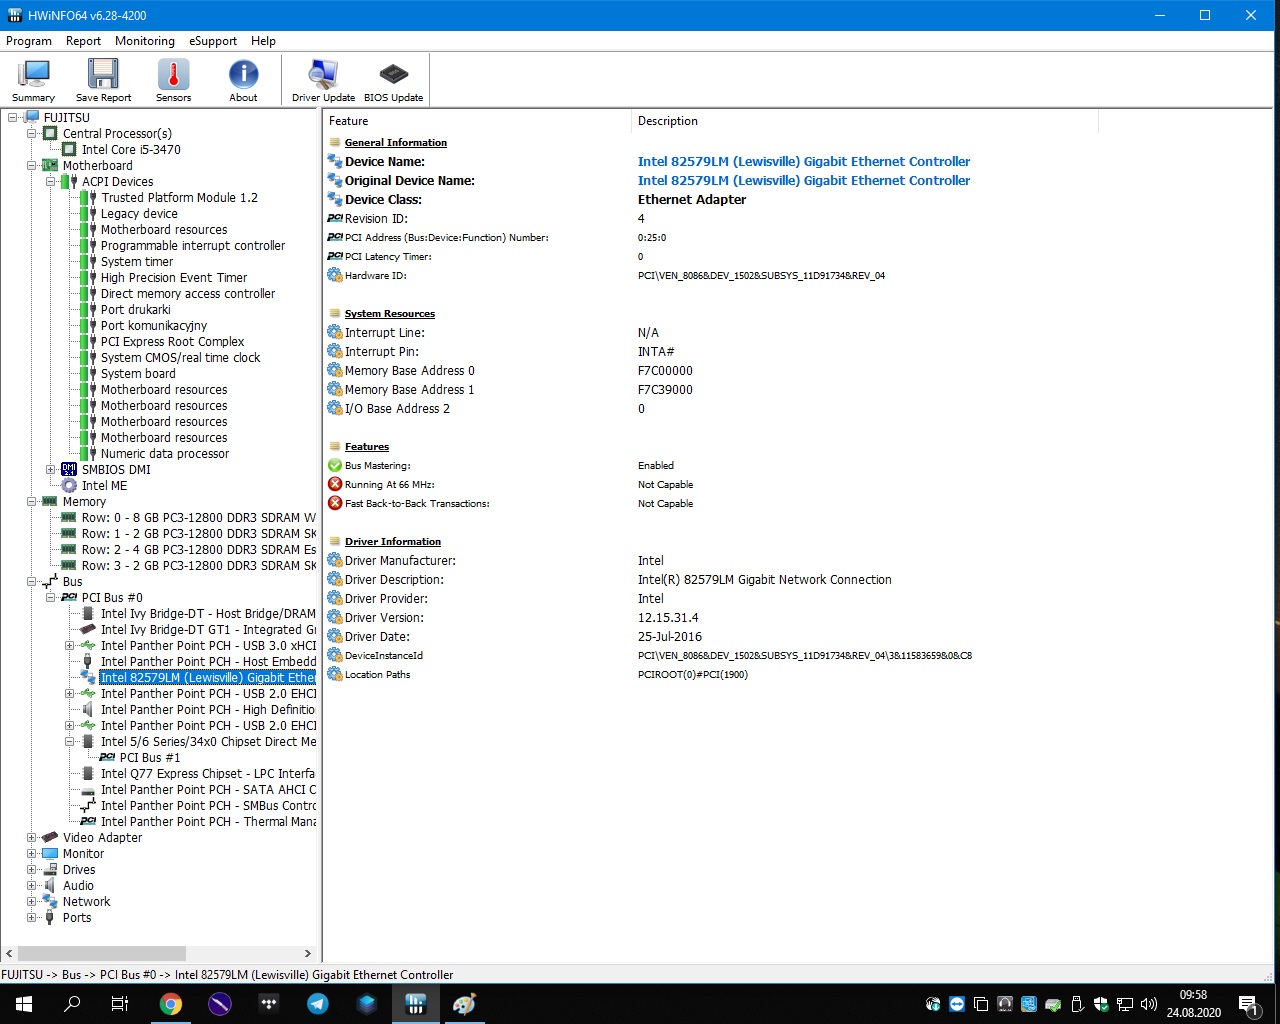1280x1024 pixels.
Task: Open the notification center icon
Action: [1248, 1004]
